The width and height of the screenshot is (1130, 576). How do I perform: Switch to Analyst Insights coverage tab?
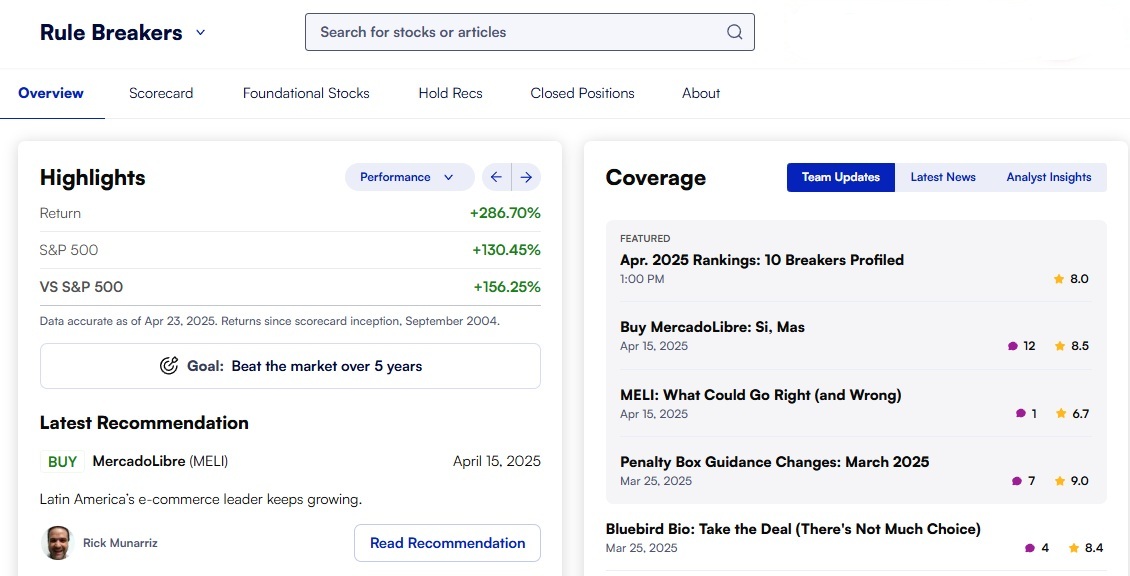1049,177
